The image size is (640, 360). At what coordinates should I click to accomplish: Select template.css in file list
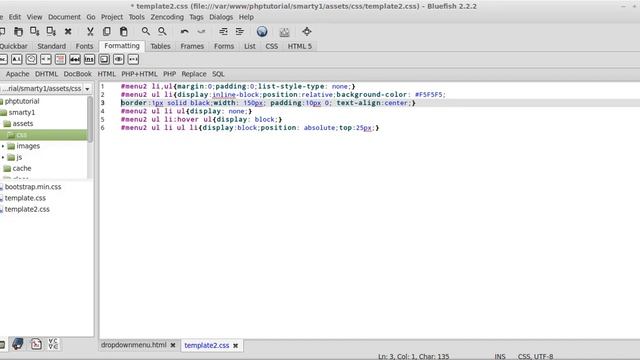[x=25, y=198]
